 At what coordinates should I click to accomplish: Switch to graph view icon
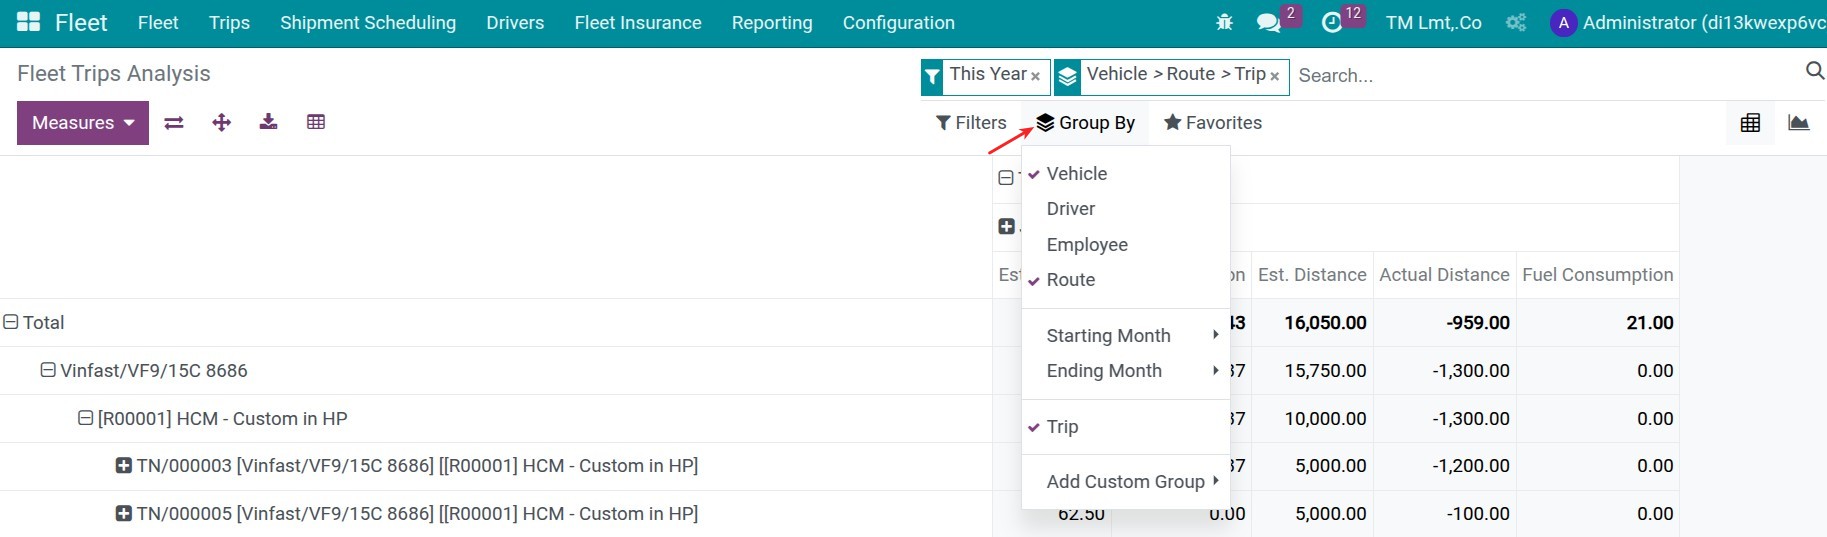(x=1799, y=123)
